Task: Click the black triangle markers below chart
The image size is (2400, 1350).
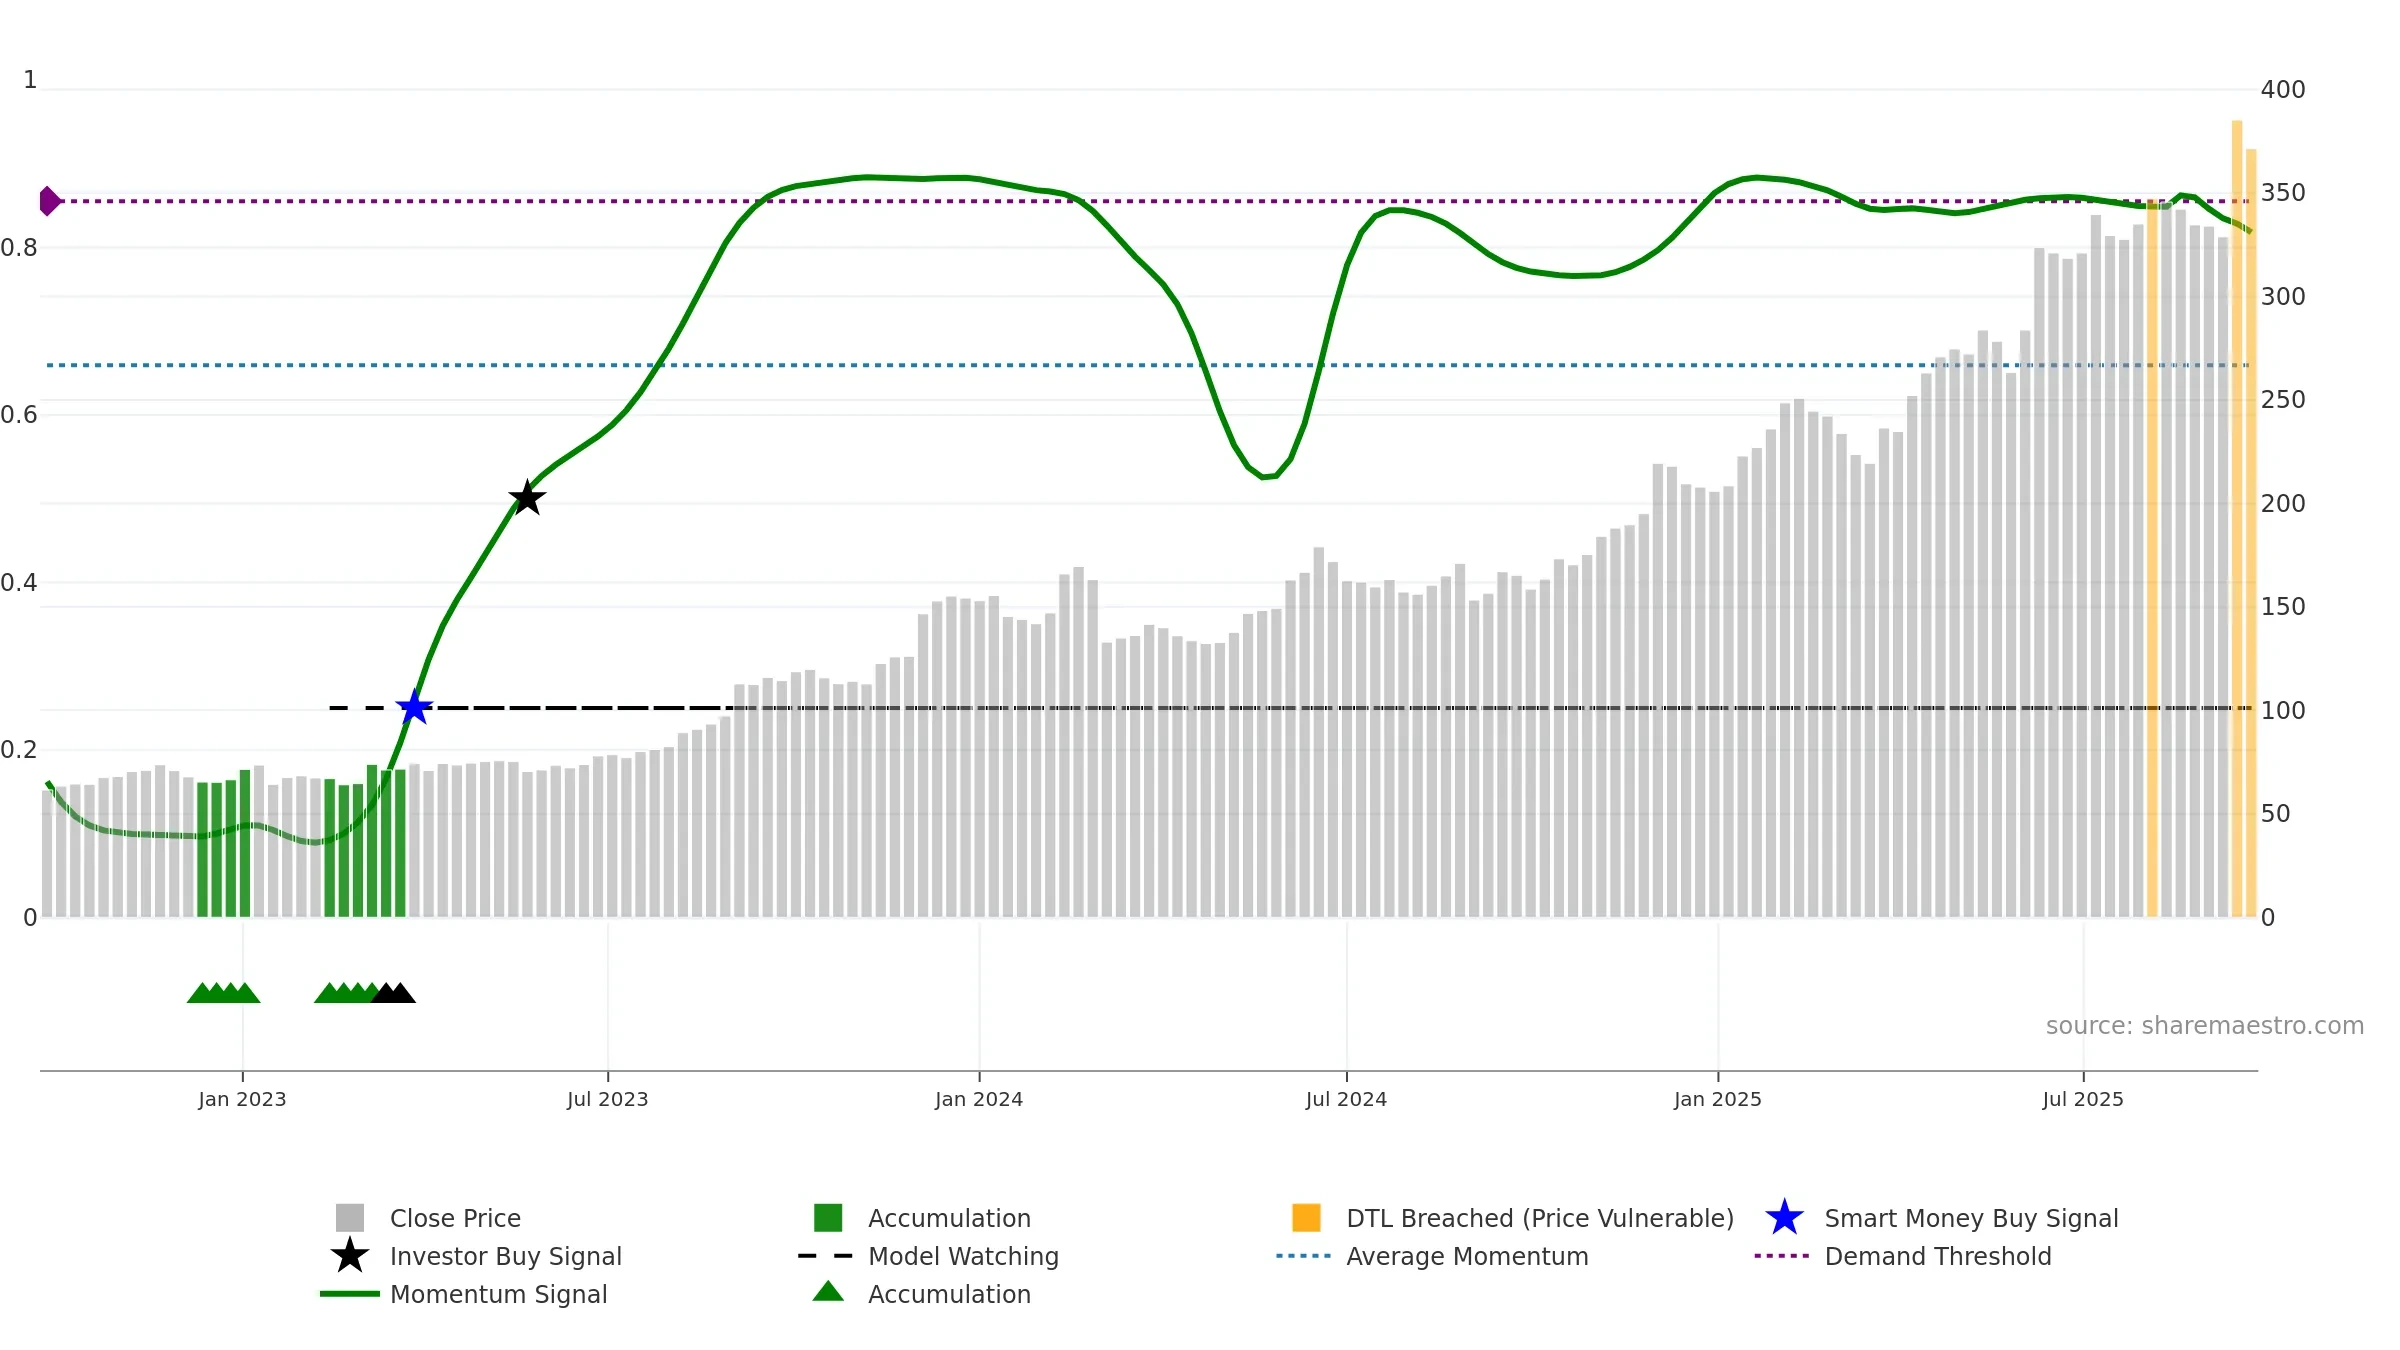Action: (393, 993)
